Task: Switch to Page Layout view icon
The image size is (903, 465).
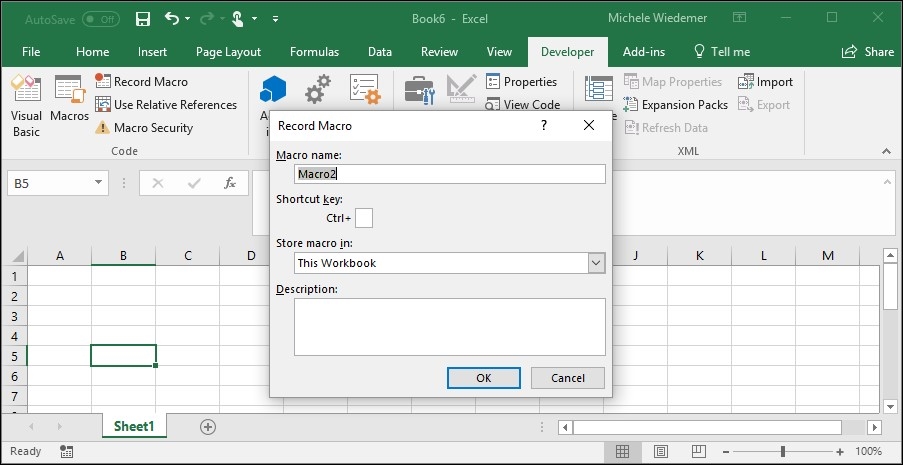Action: click(x=661, y=451)
